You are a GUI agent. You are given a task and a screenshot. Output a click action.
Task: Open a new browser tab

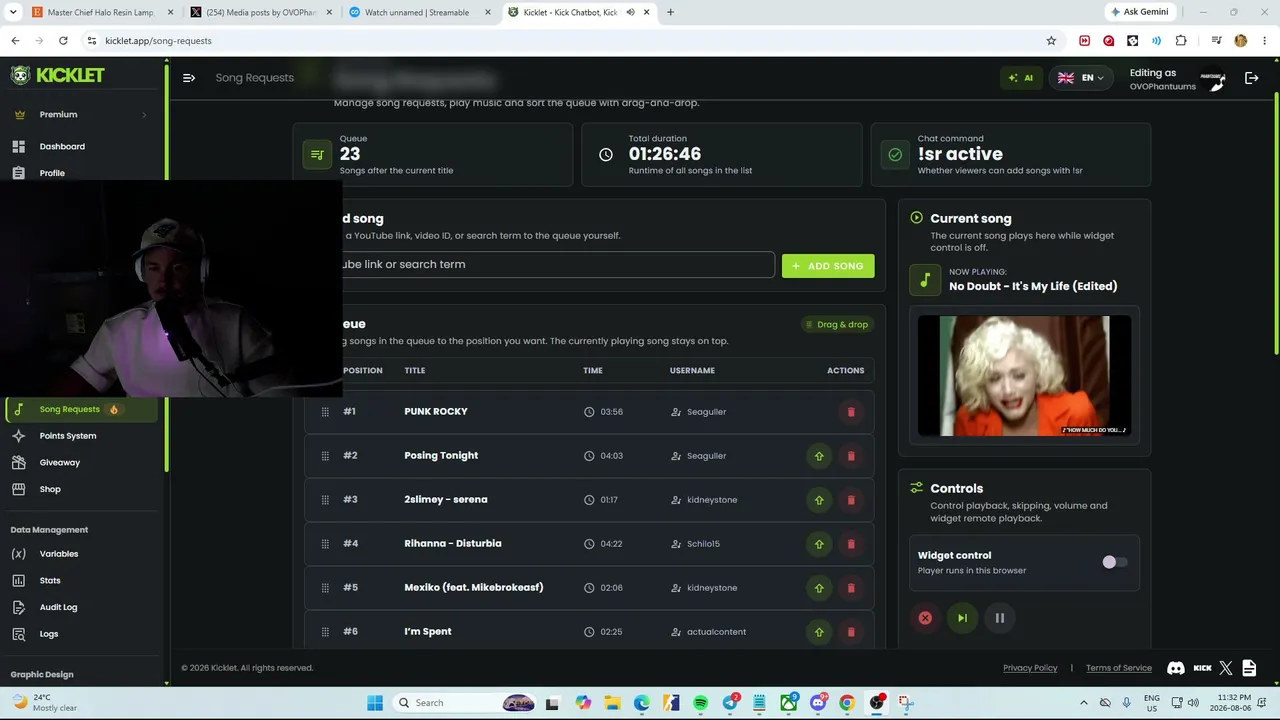coord(670,13)
